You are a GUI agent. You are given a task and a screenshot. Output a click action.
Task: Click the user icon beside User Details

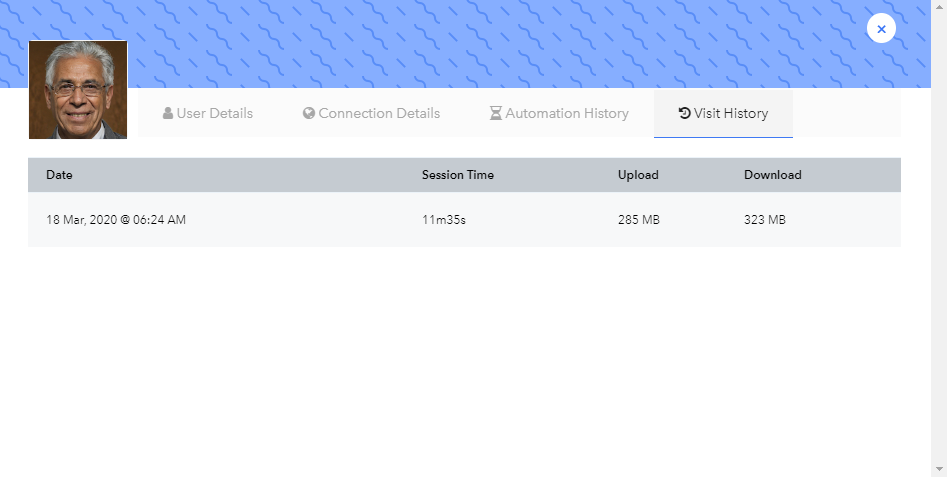[x=168, y=114]
